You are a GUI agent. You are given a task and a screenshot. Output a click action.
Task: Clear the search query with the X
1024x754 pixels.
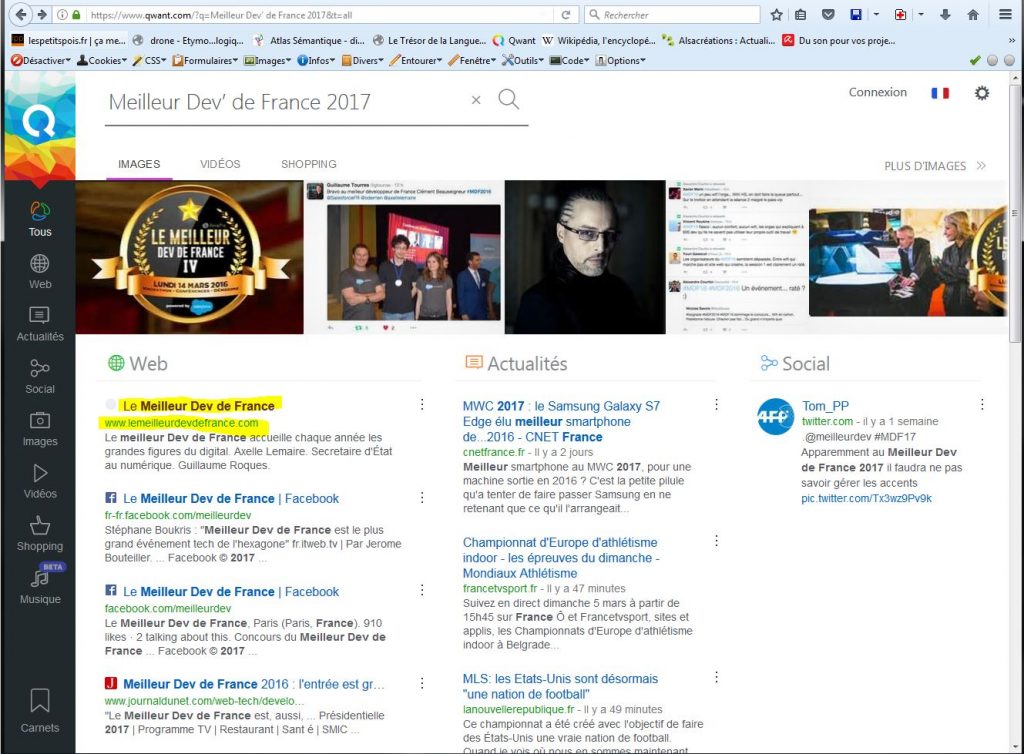point(476,100)
